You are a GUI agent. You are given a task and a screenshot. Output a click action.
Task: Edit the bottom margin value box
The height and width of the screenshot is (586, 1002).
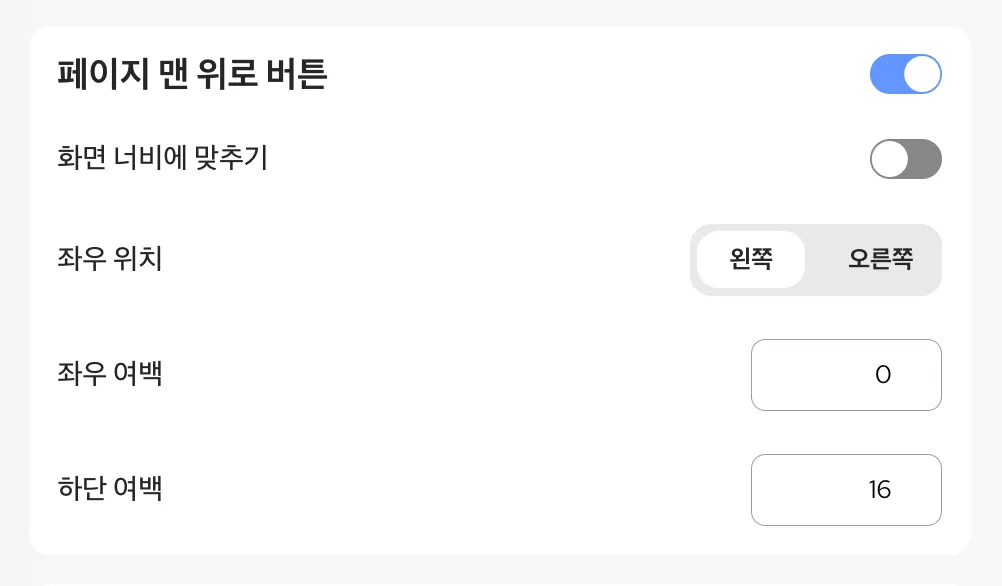[846, 490]
